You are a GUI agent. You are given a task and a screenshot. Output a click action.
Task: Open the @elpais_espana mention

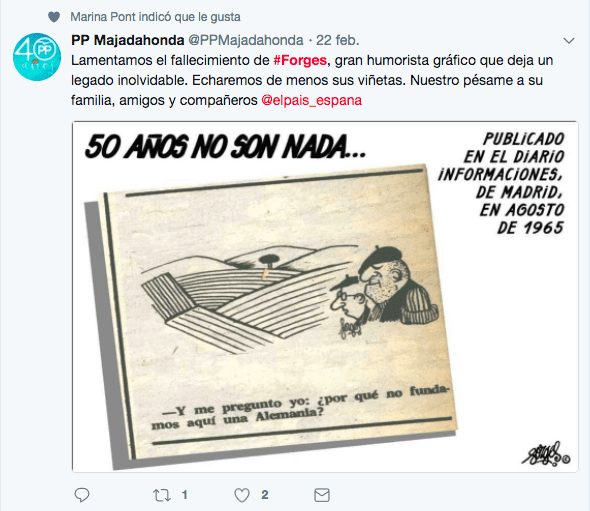(x=312, y=100)
